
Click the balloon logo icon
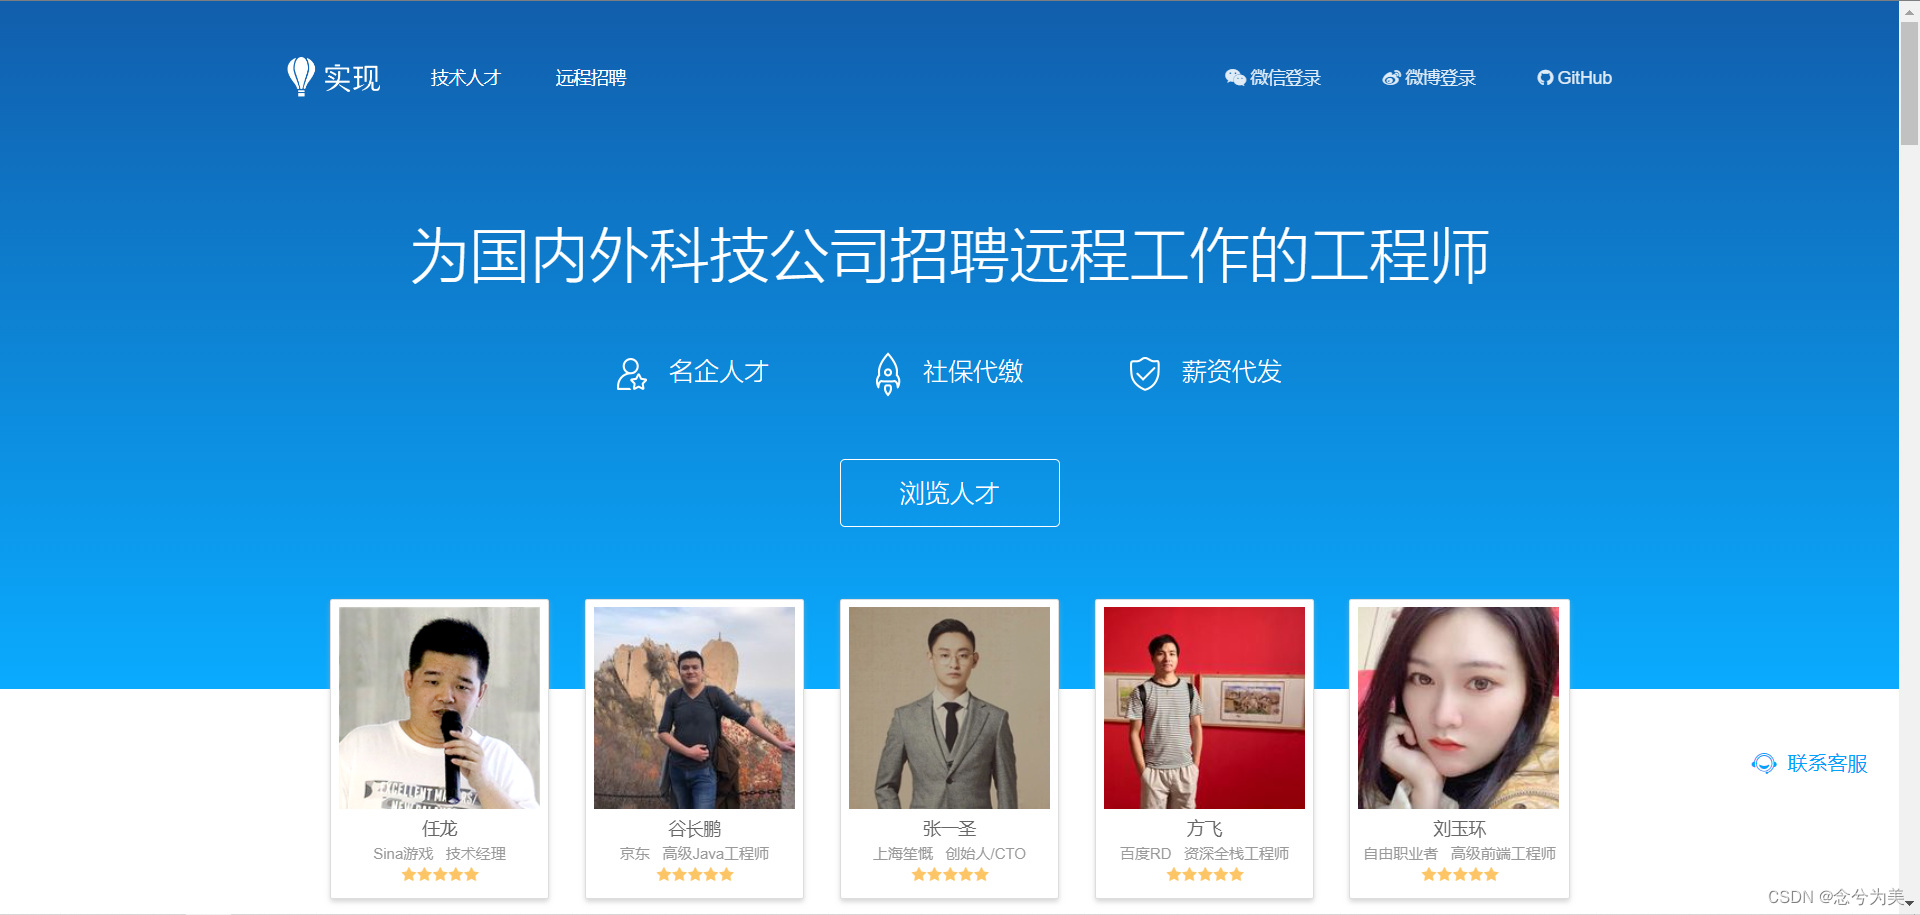click(x=301, y=76)
